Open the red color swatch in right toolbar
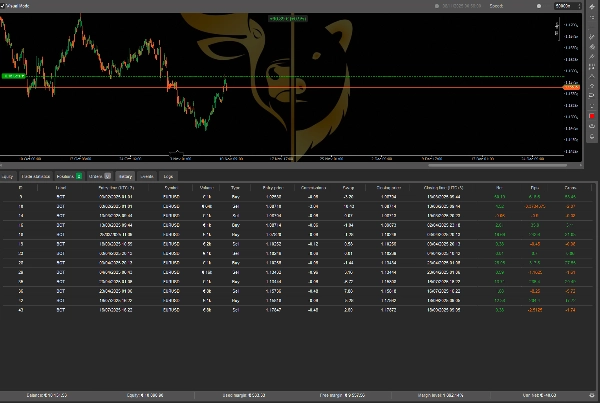600x403 pixels. click(592, 116)
